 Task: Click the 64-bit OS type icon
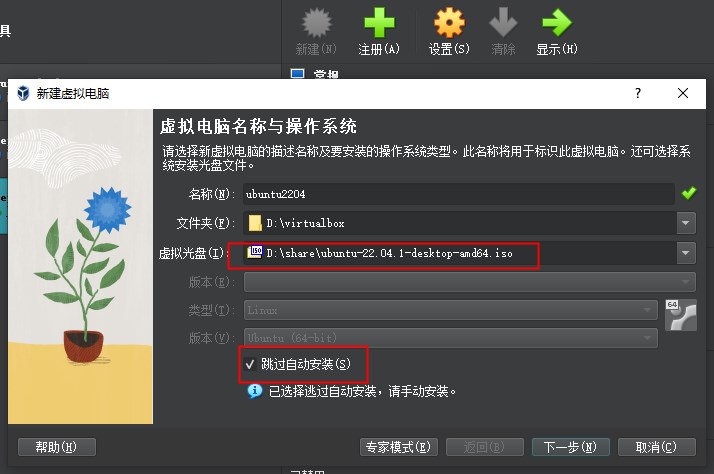(x=681, y=315)
